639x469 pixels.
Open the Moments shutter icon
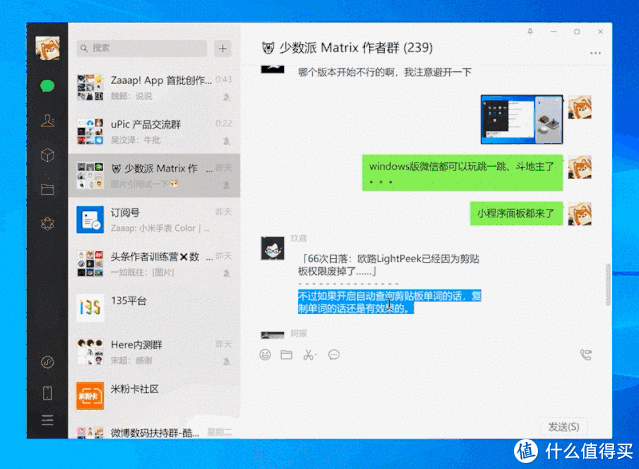point(47,223)
